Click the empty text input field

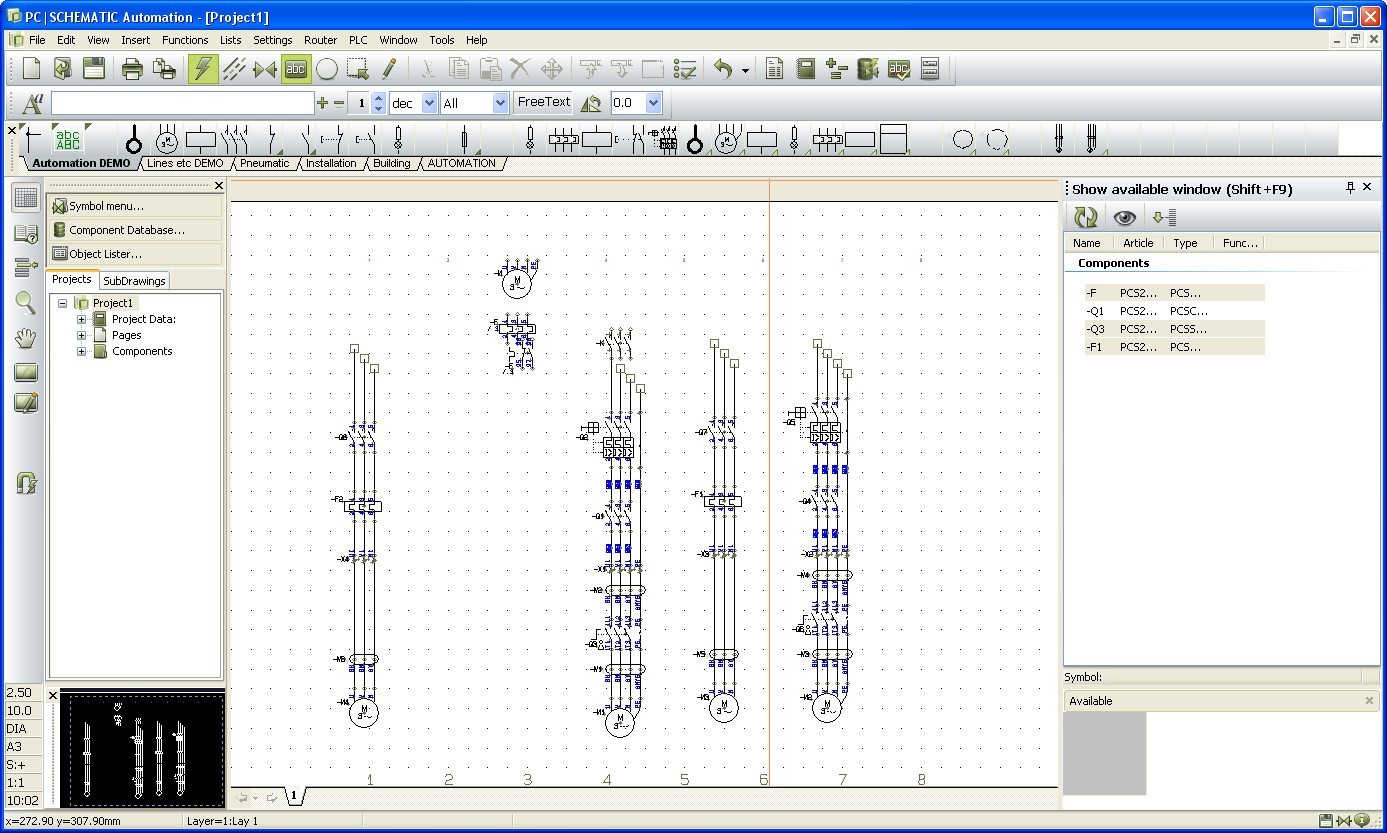pyautogui.click(x=181, y=103)
